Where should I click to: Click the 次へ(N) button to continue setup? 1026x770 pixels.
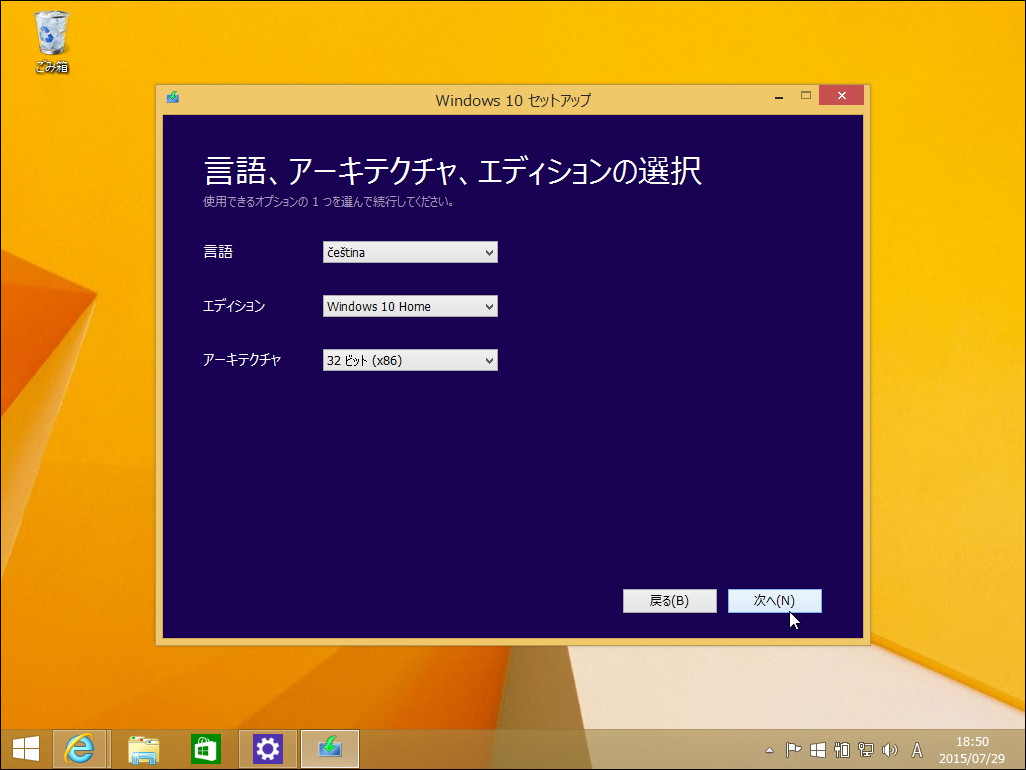point(775,600)
